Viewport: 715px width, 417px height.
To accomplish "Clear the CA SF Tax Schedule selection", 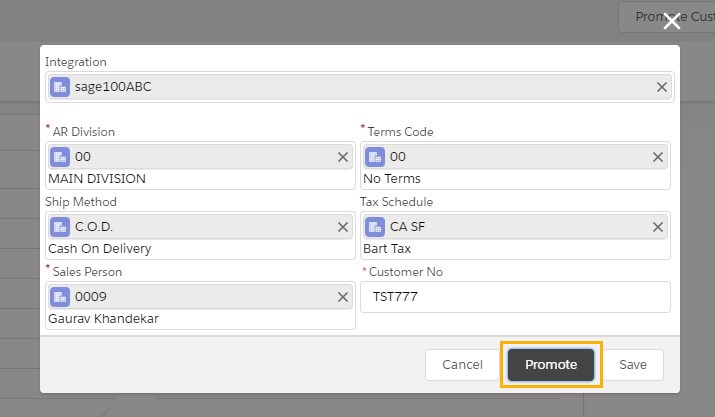I will point(658,227).
